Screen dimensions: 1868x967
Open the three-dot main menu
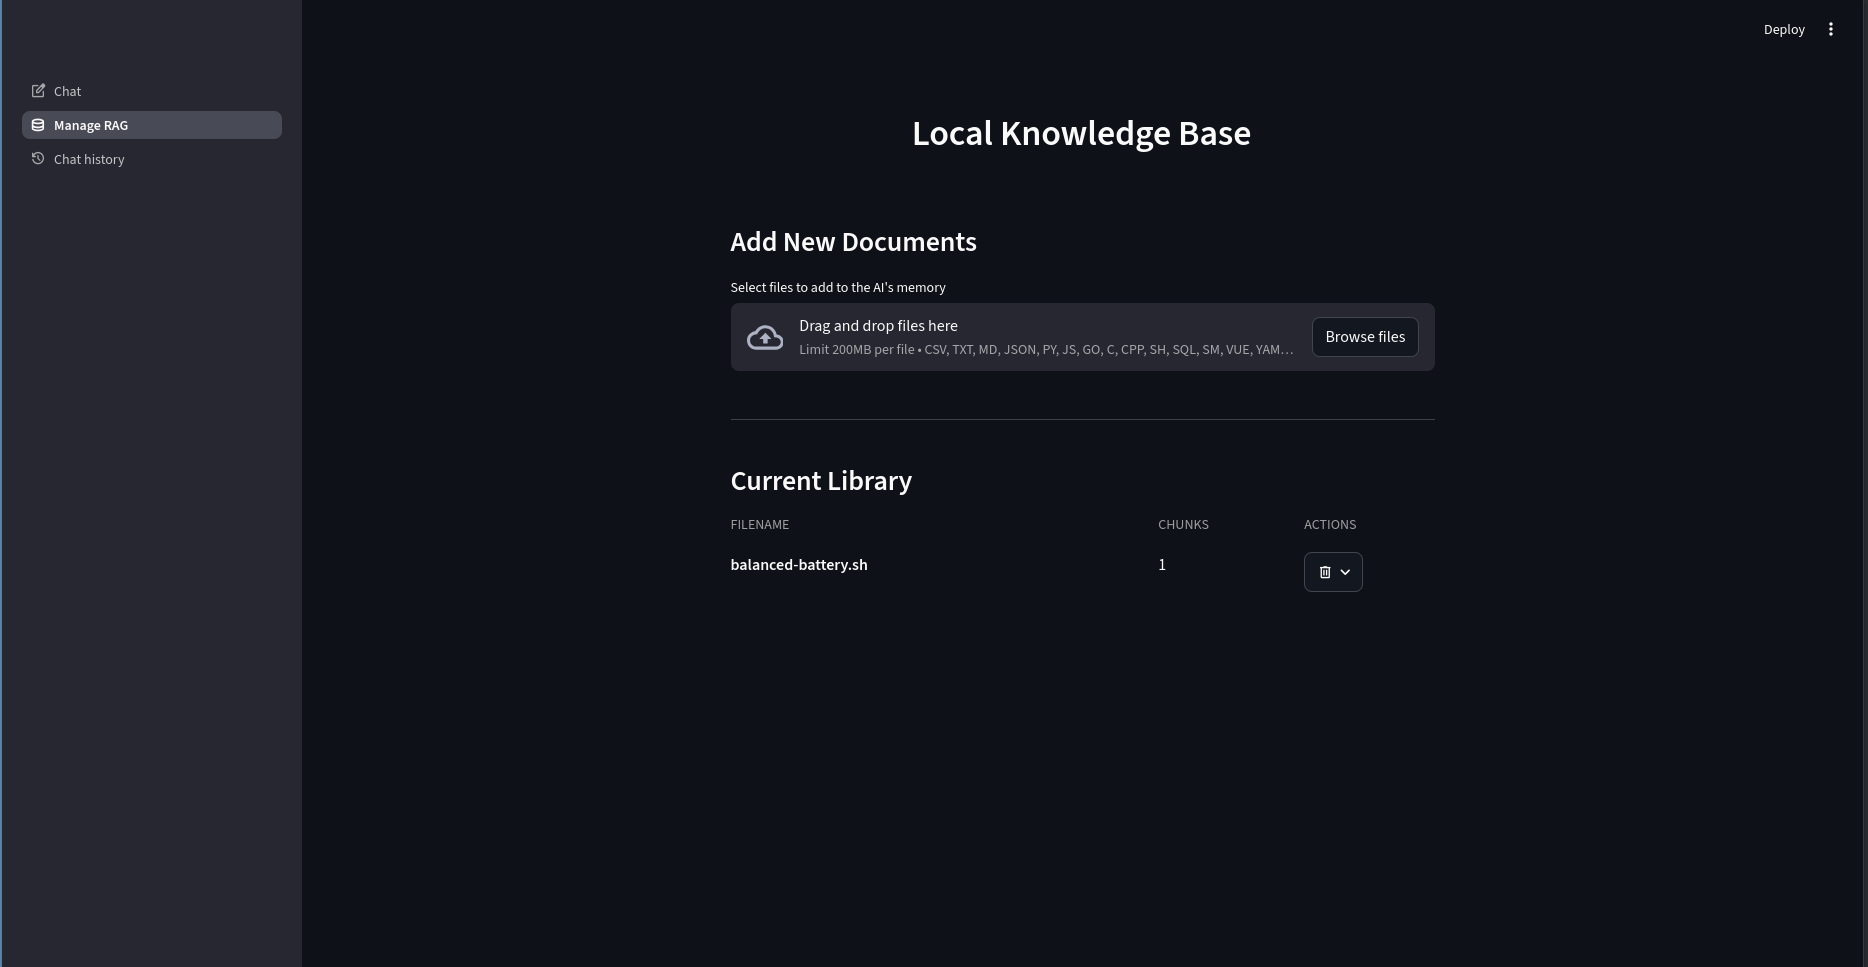click(1830, 30)
